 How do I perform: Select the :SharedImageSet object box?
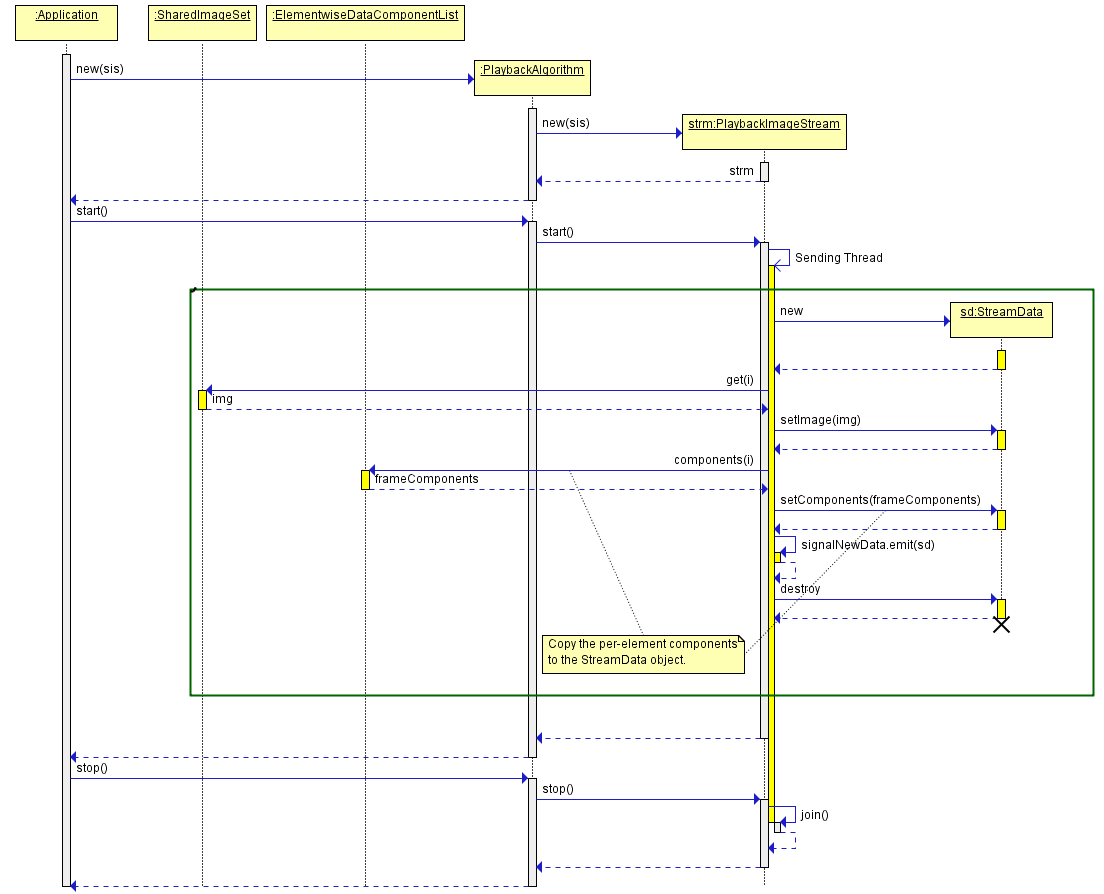(x=202, y=23)
